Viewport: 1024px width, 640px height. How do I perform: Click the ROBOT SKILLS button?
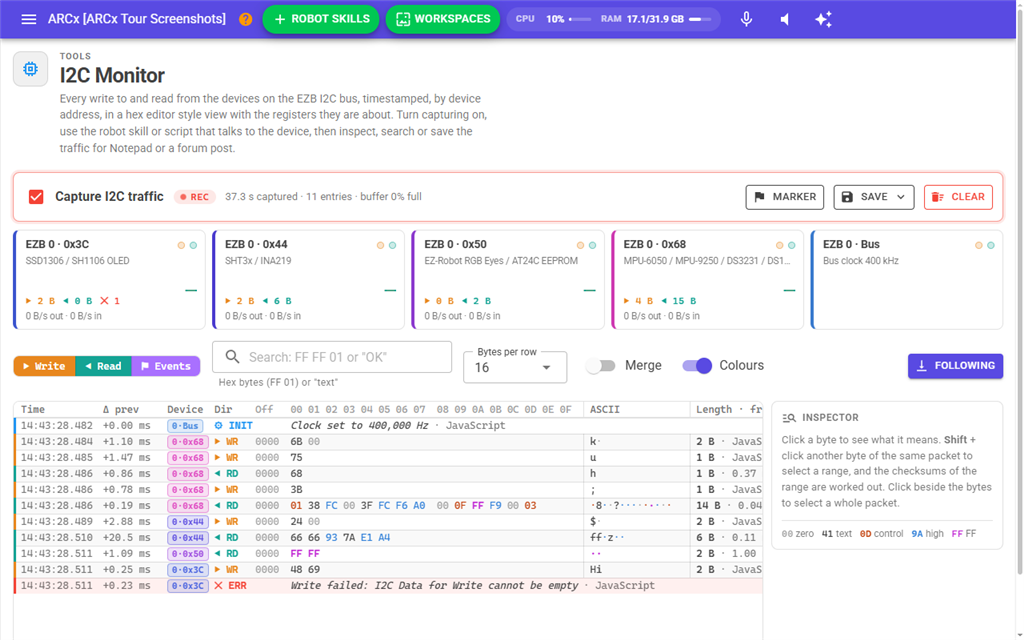(321, 19)
